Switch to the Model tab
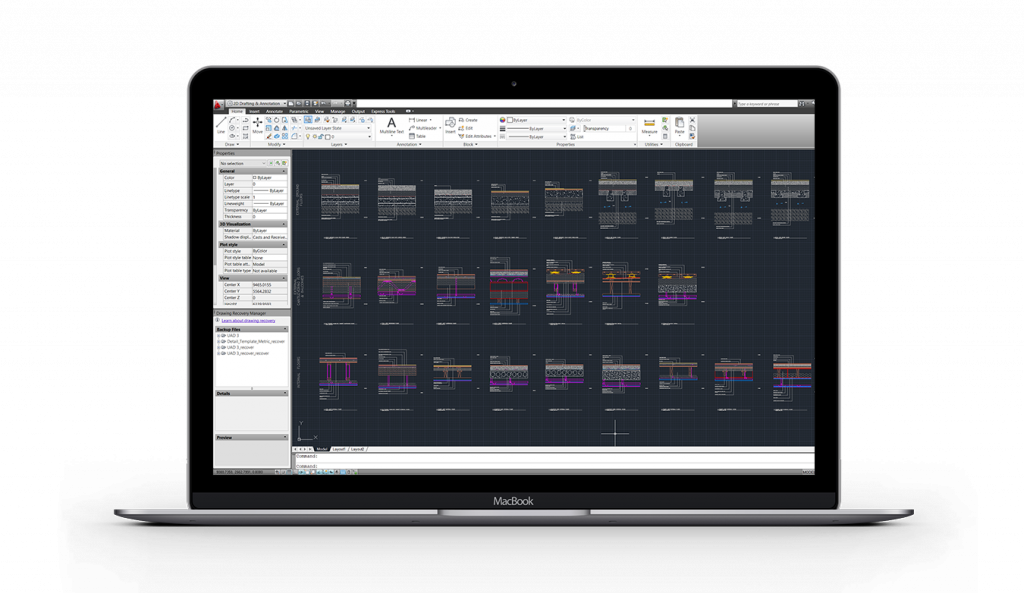The width and height of the screenshot is (1024, 593). click(322, 449)
